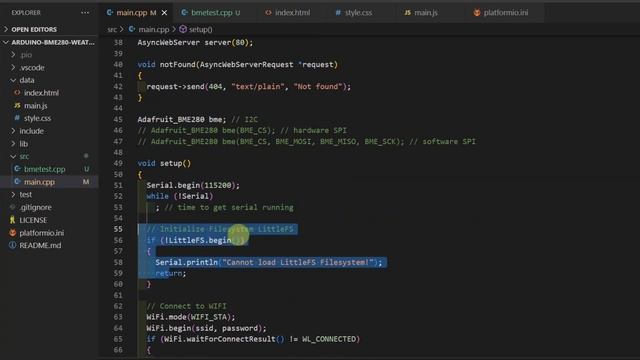Click the info icon beside README.md
640x360 pixels.
pyautogui.click(x=13, y=246)
